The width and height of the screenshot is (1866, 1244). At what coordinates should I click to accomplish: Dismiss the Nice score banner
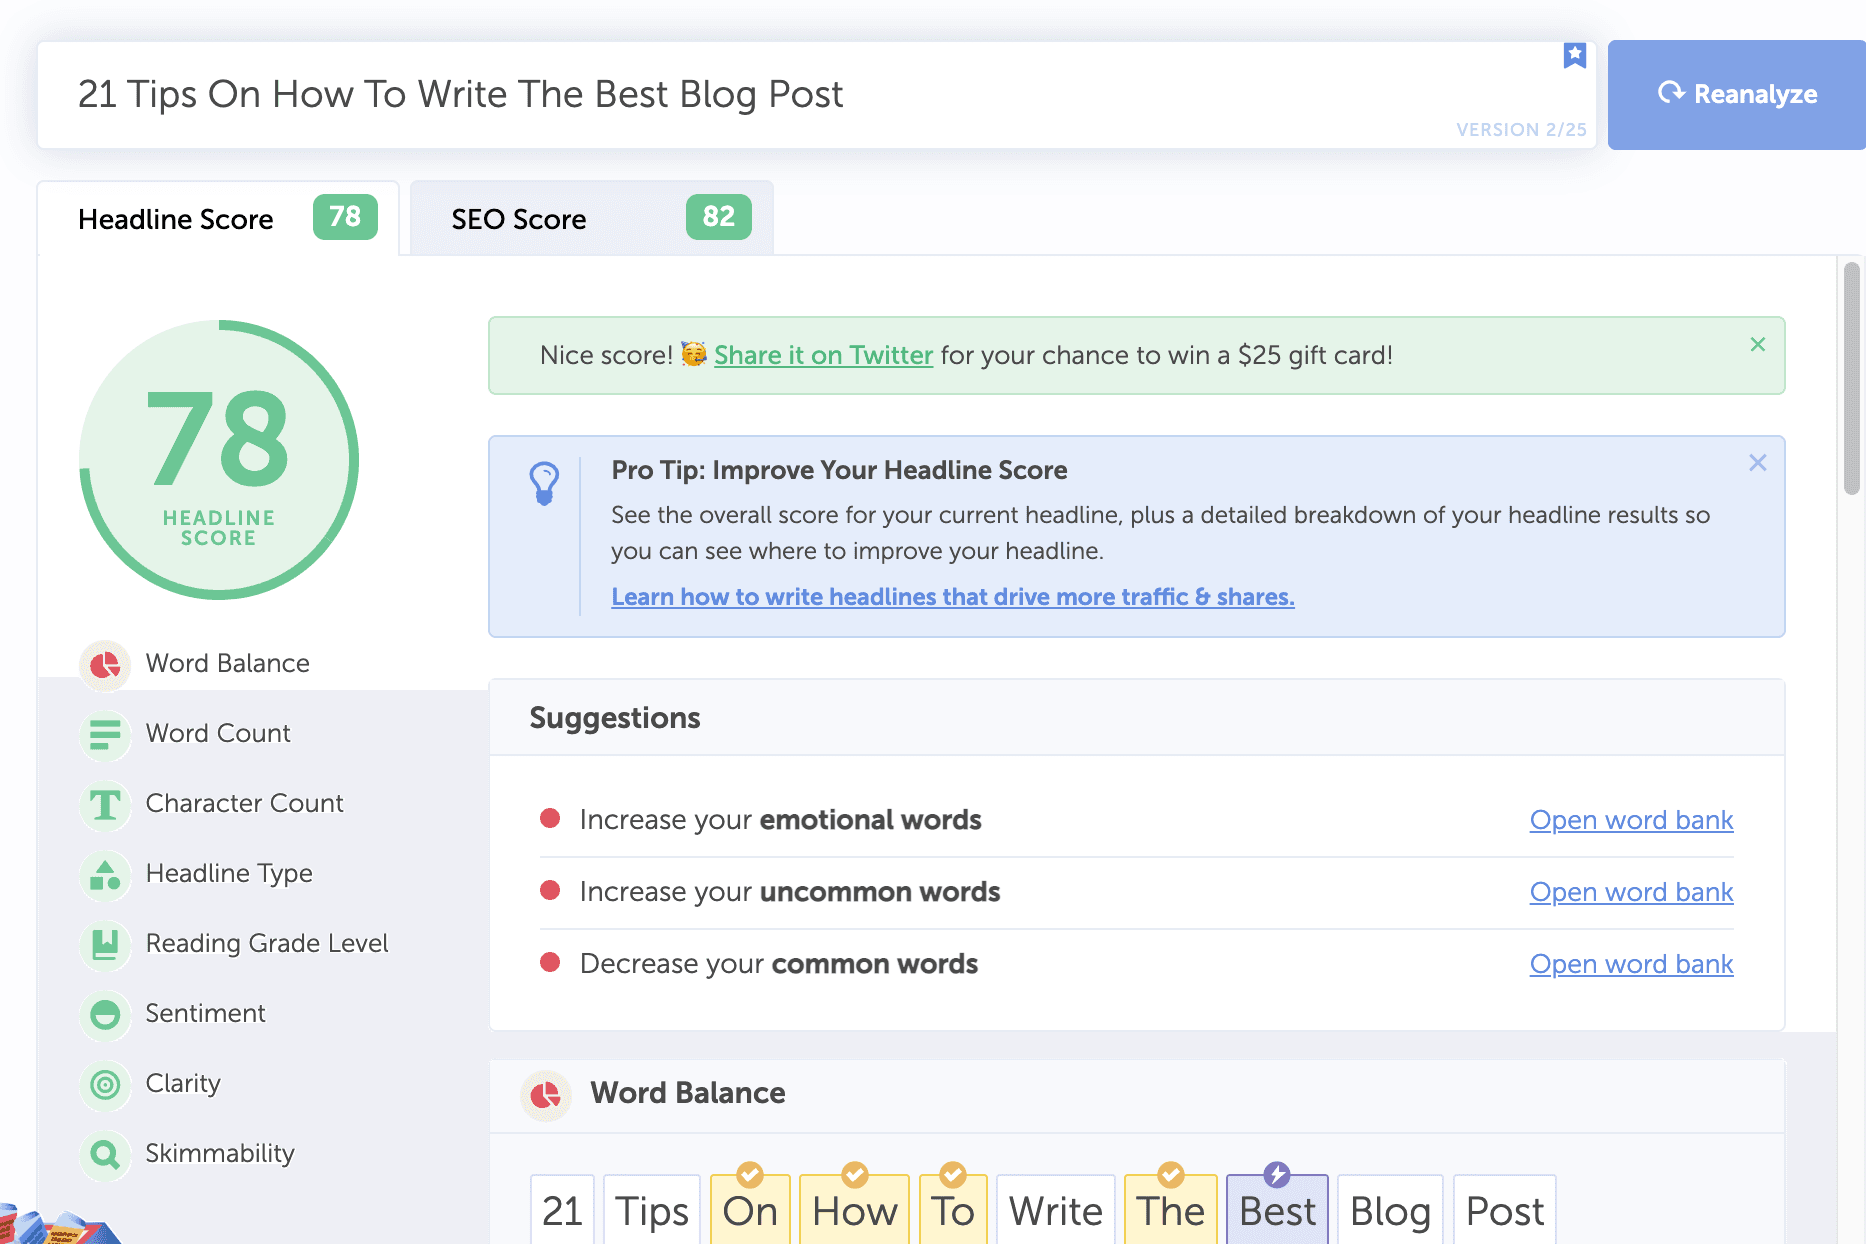pyautogui.click(x=1757, y=344)
